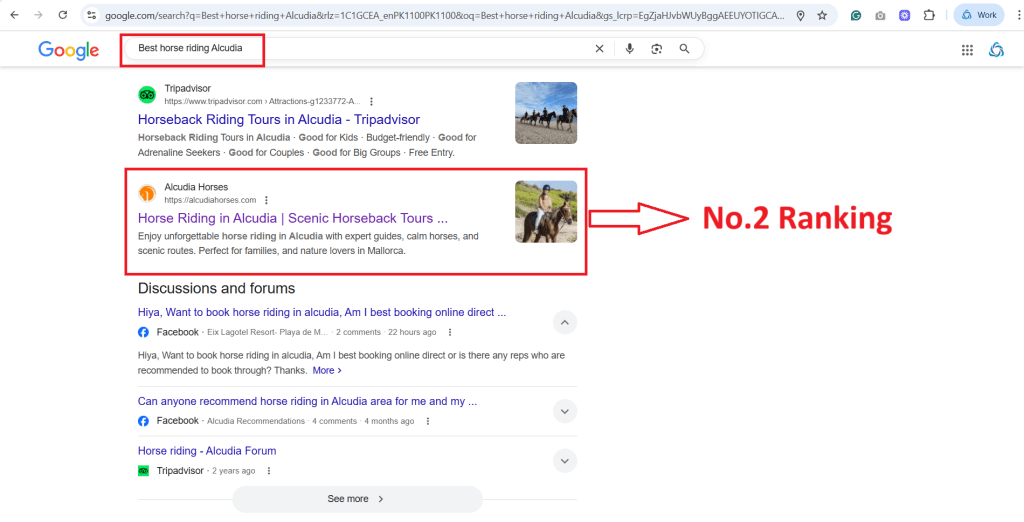Bookmark this page with the star icon

click(822, 15)
